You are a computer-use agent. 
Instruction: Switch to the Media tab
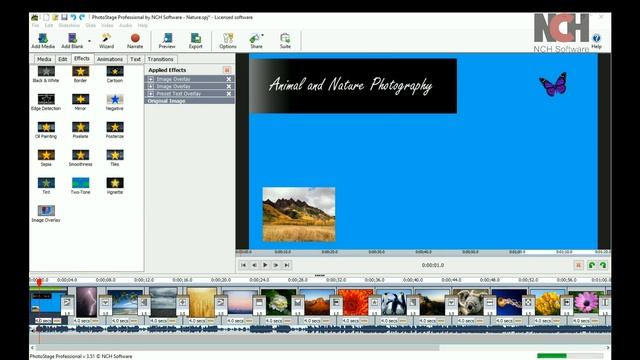(44, 59)
